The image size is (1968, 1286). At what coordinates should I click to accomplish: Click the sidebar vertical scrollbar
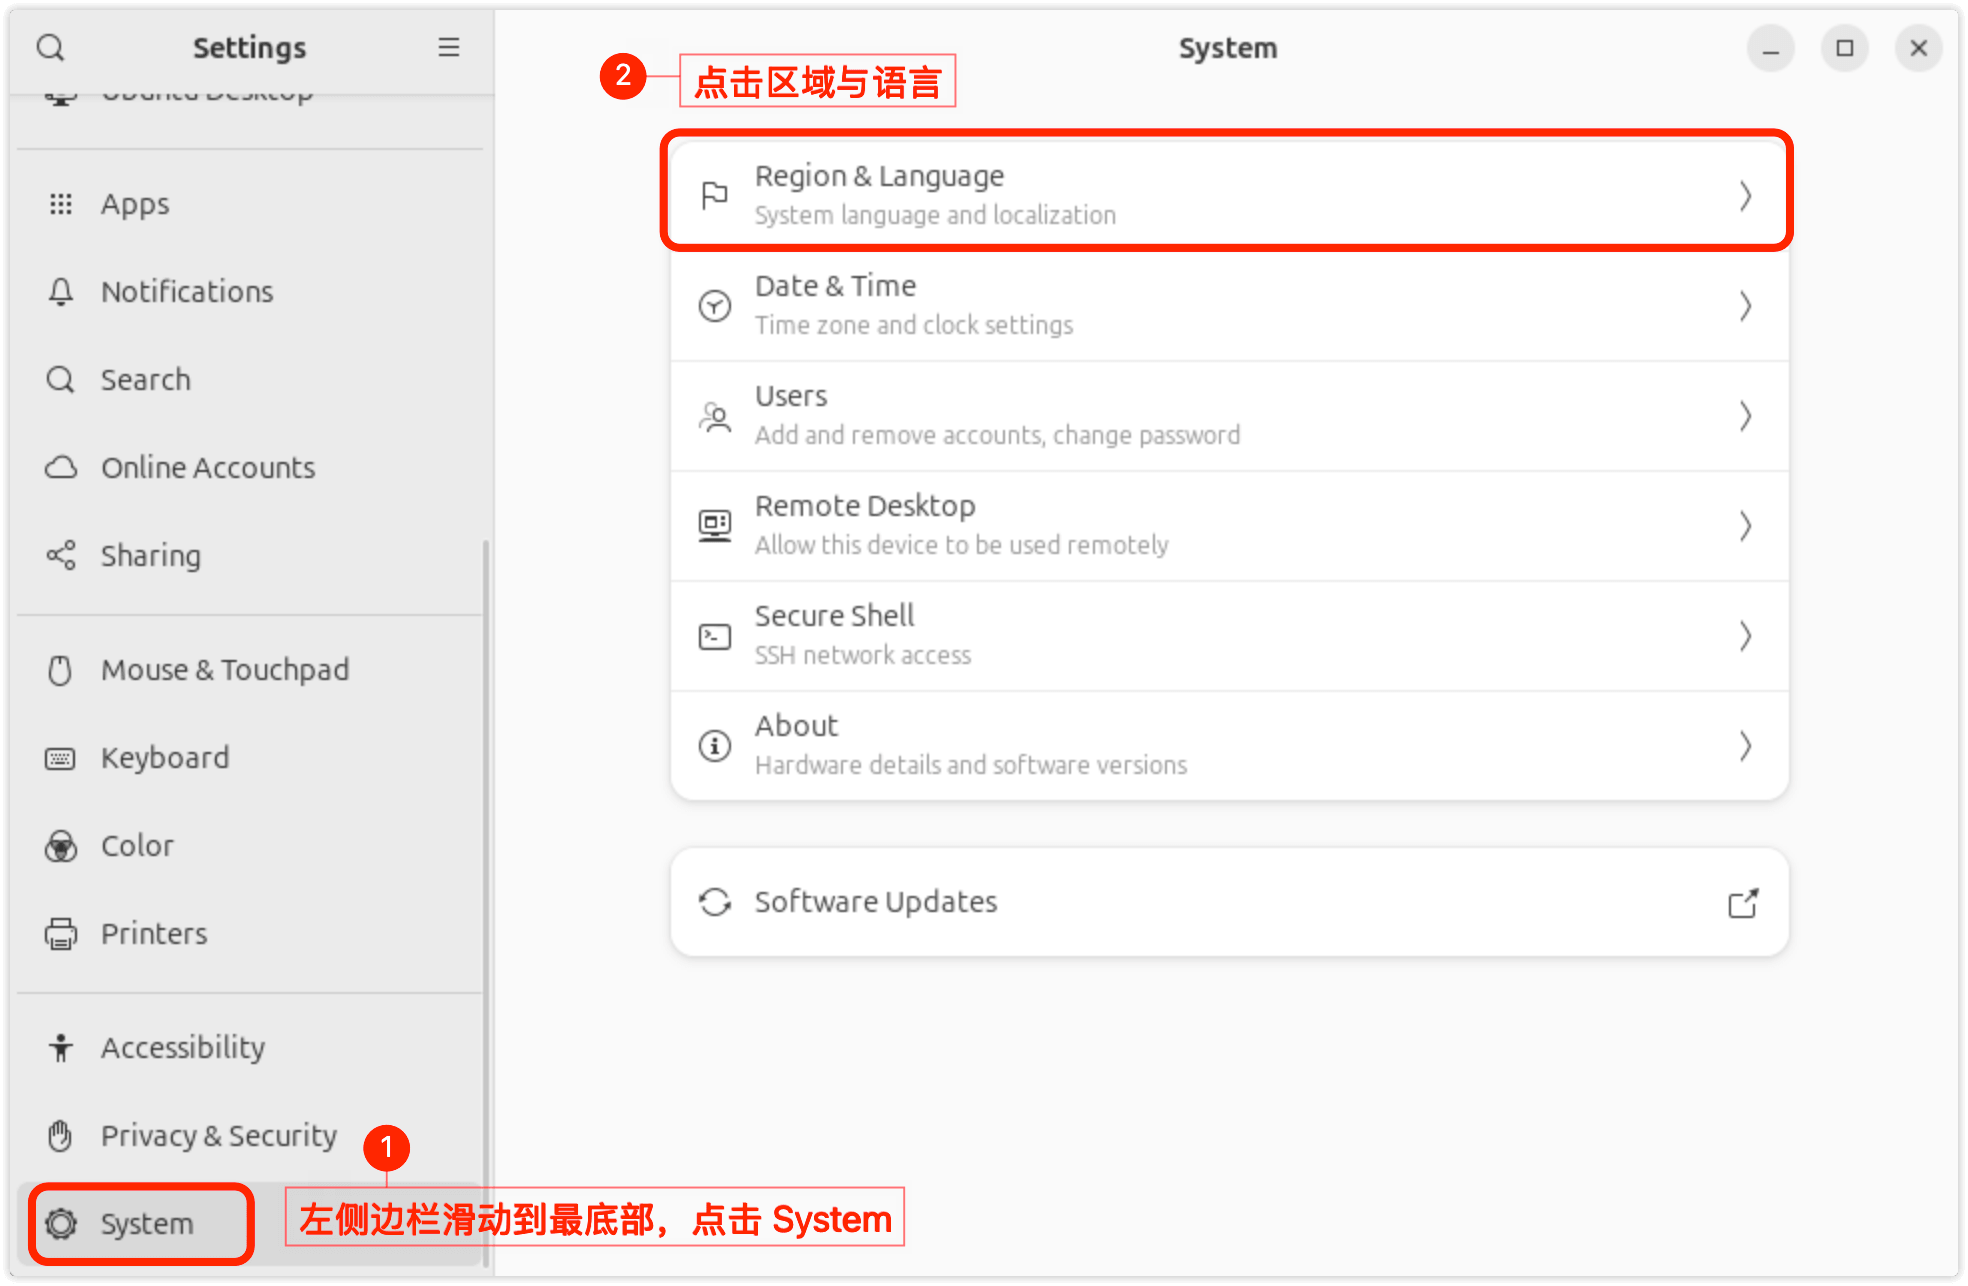coord(486,900)
